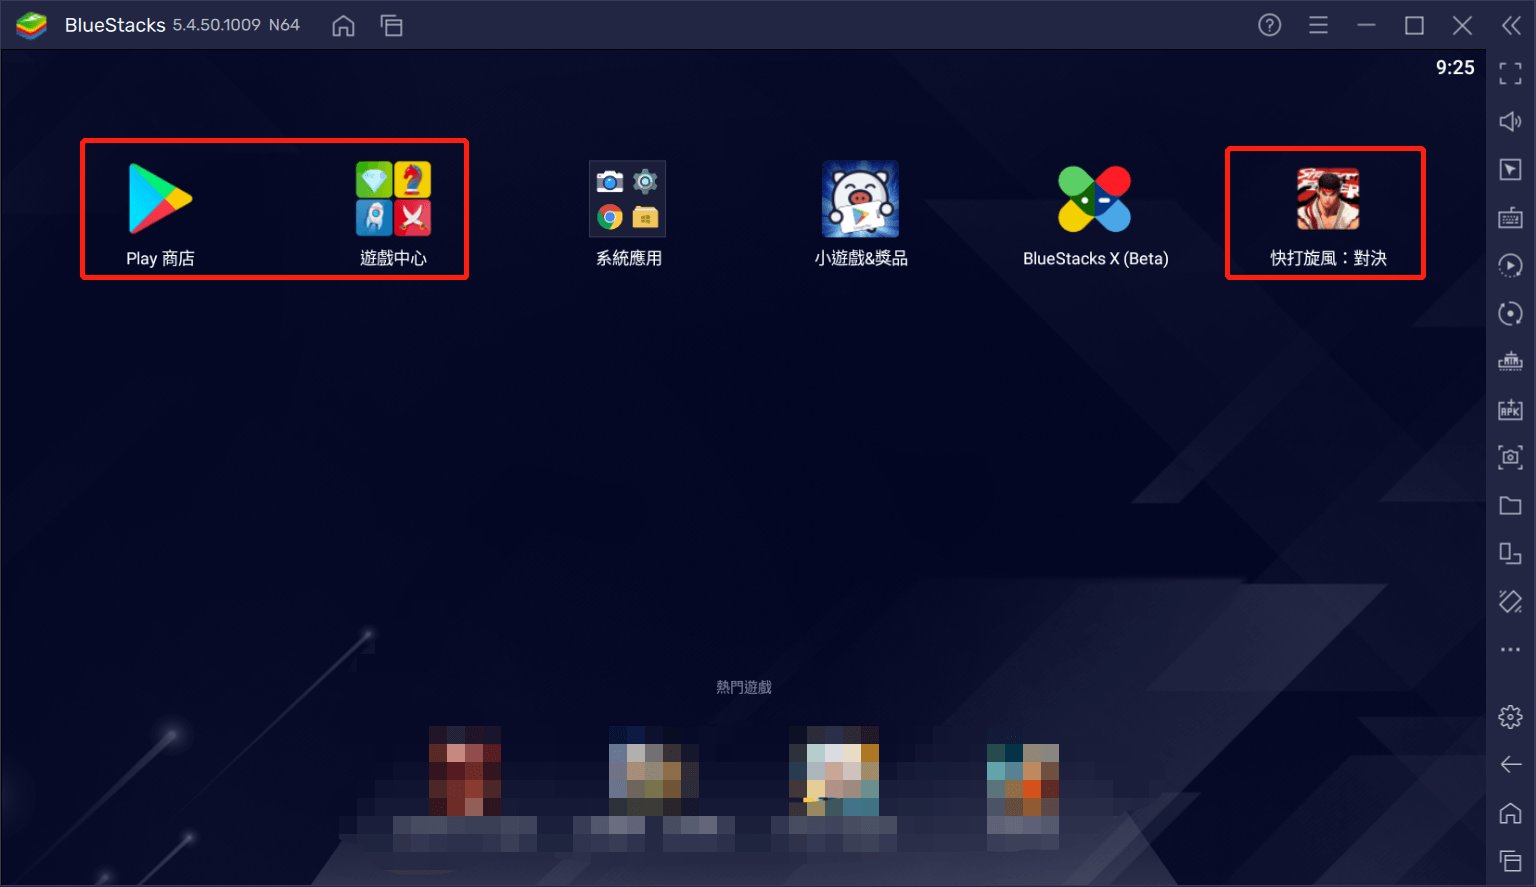Start the 快打旋風：對決 game
Image resolution: width=1536 pixels, height=887 pixels.
click(1328, 199)
